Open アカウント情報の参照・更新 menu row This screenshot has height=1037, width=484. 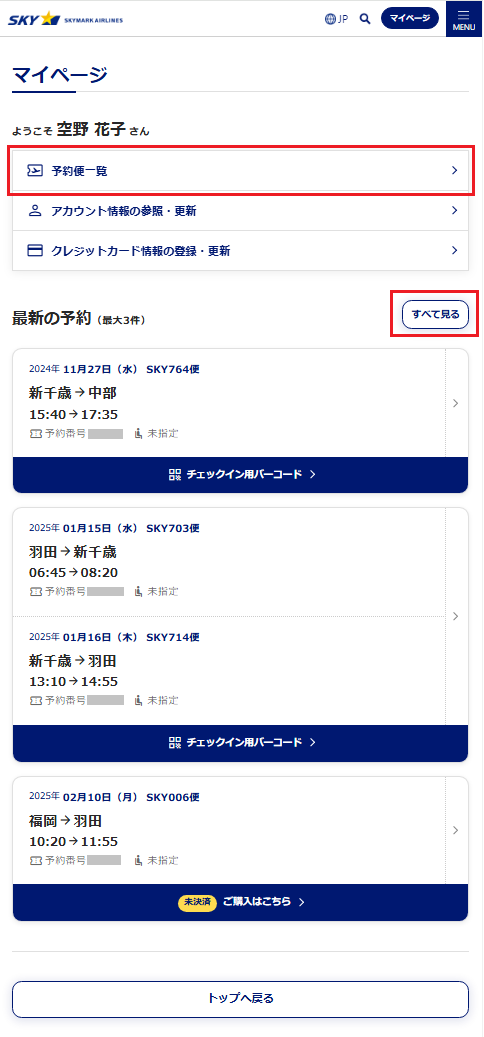pyautogui.click(x=241, y=211)
